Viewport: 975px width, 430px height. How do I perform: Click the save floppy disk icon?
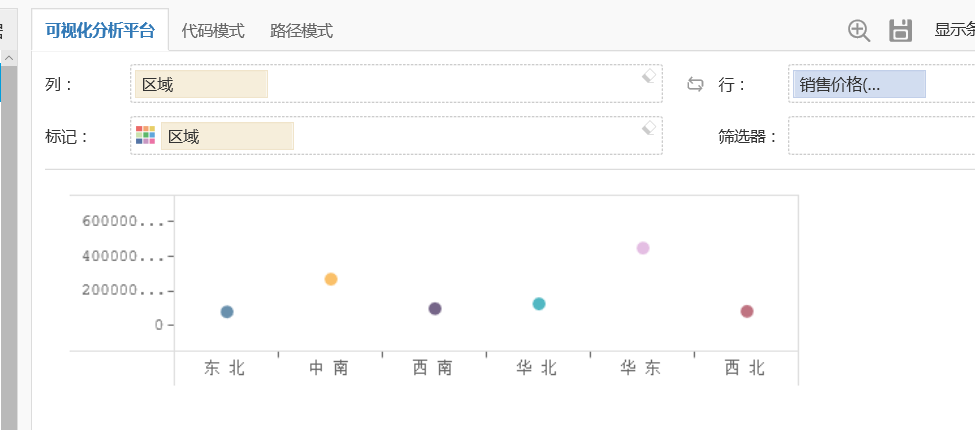[x=900, y=30]
